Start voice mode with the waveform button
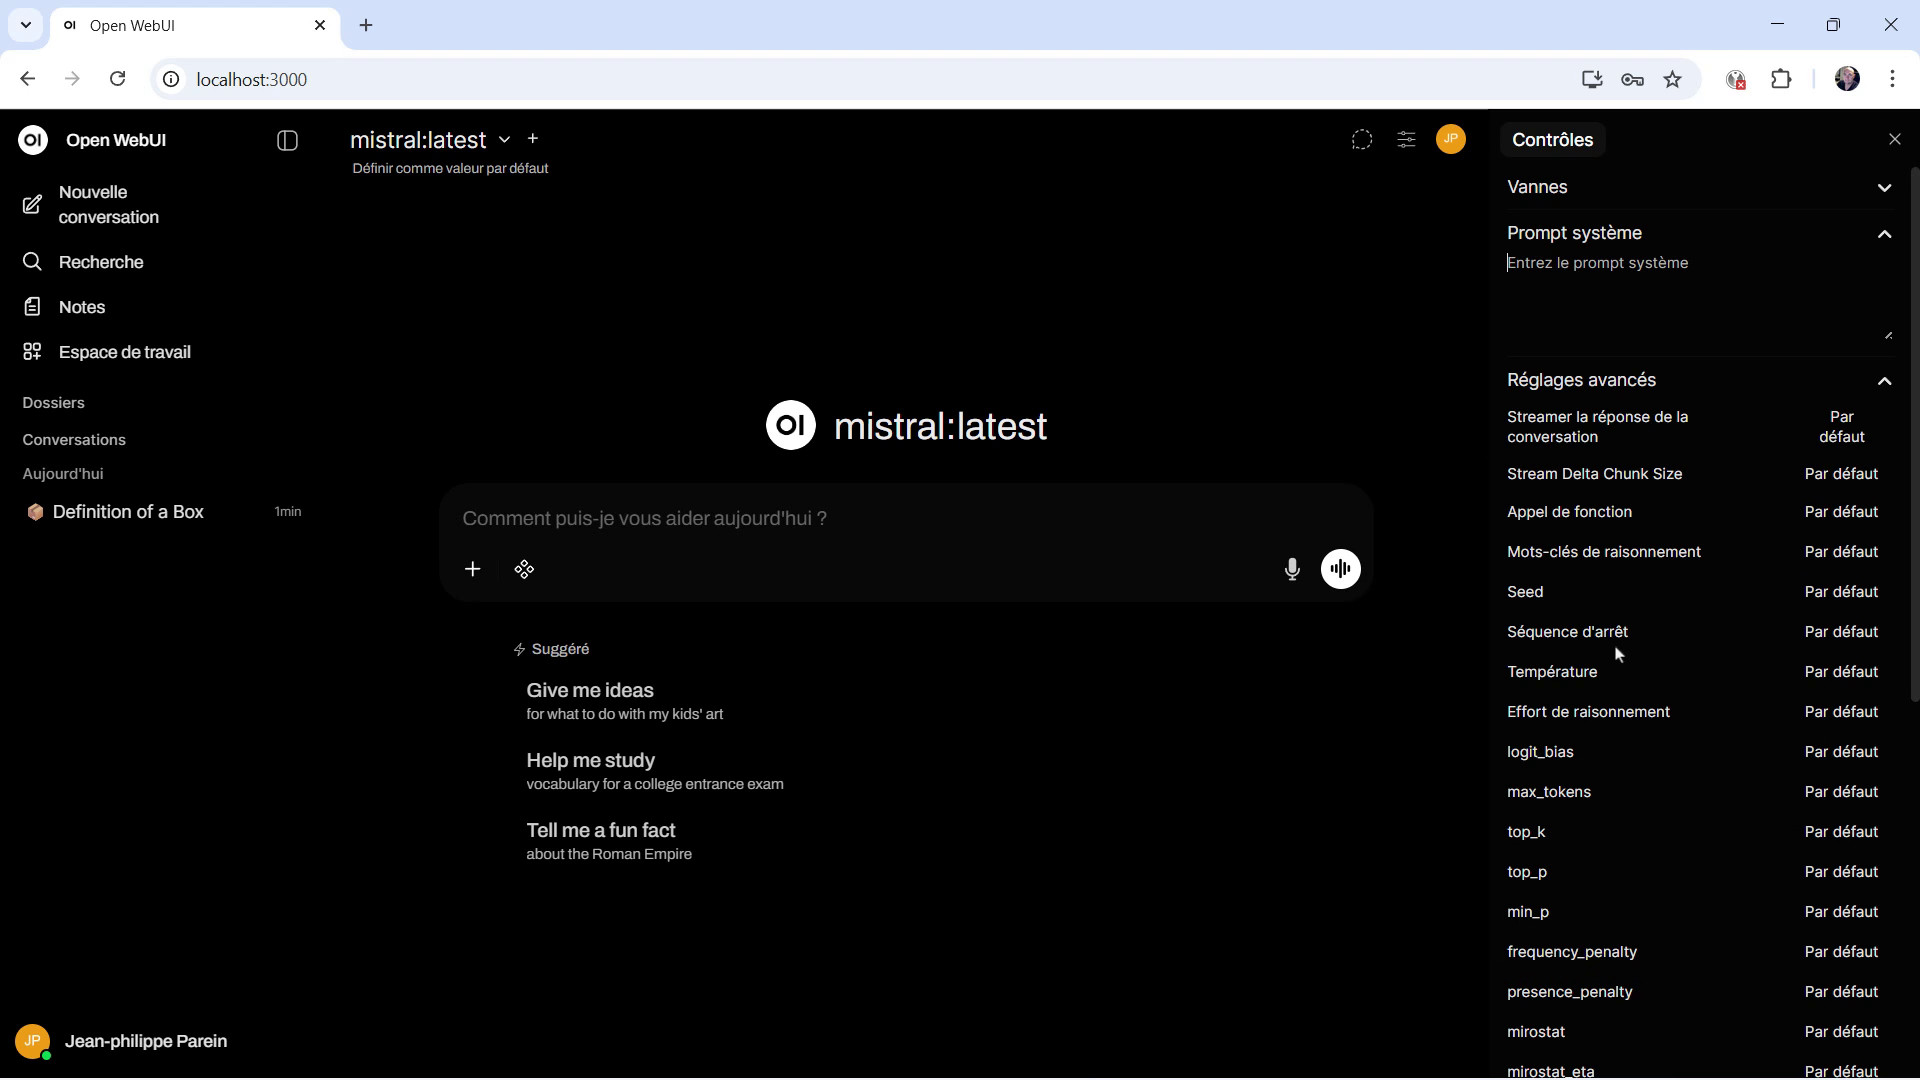1920x1080 pixels. [1340, 569]
